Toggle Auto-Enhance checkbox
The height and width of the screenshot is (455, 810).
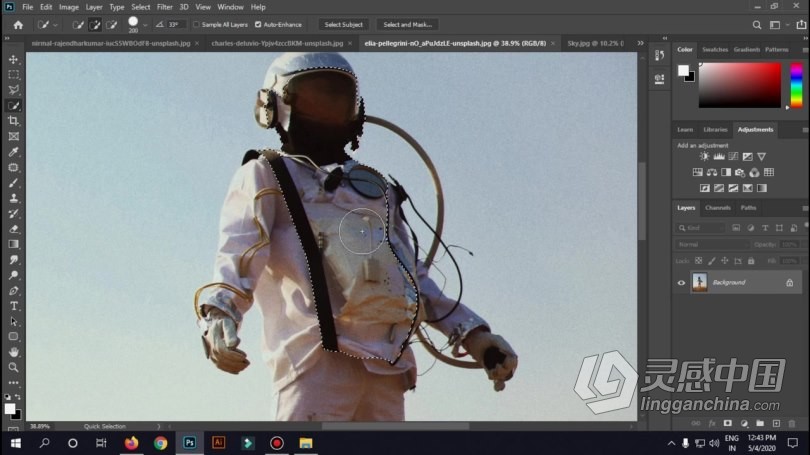point(258,24)
